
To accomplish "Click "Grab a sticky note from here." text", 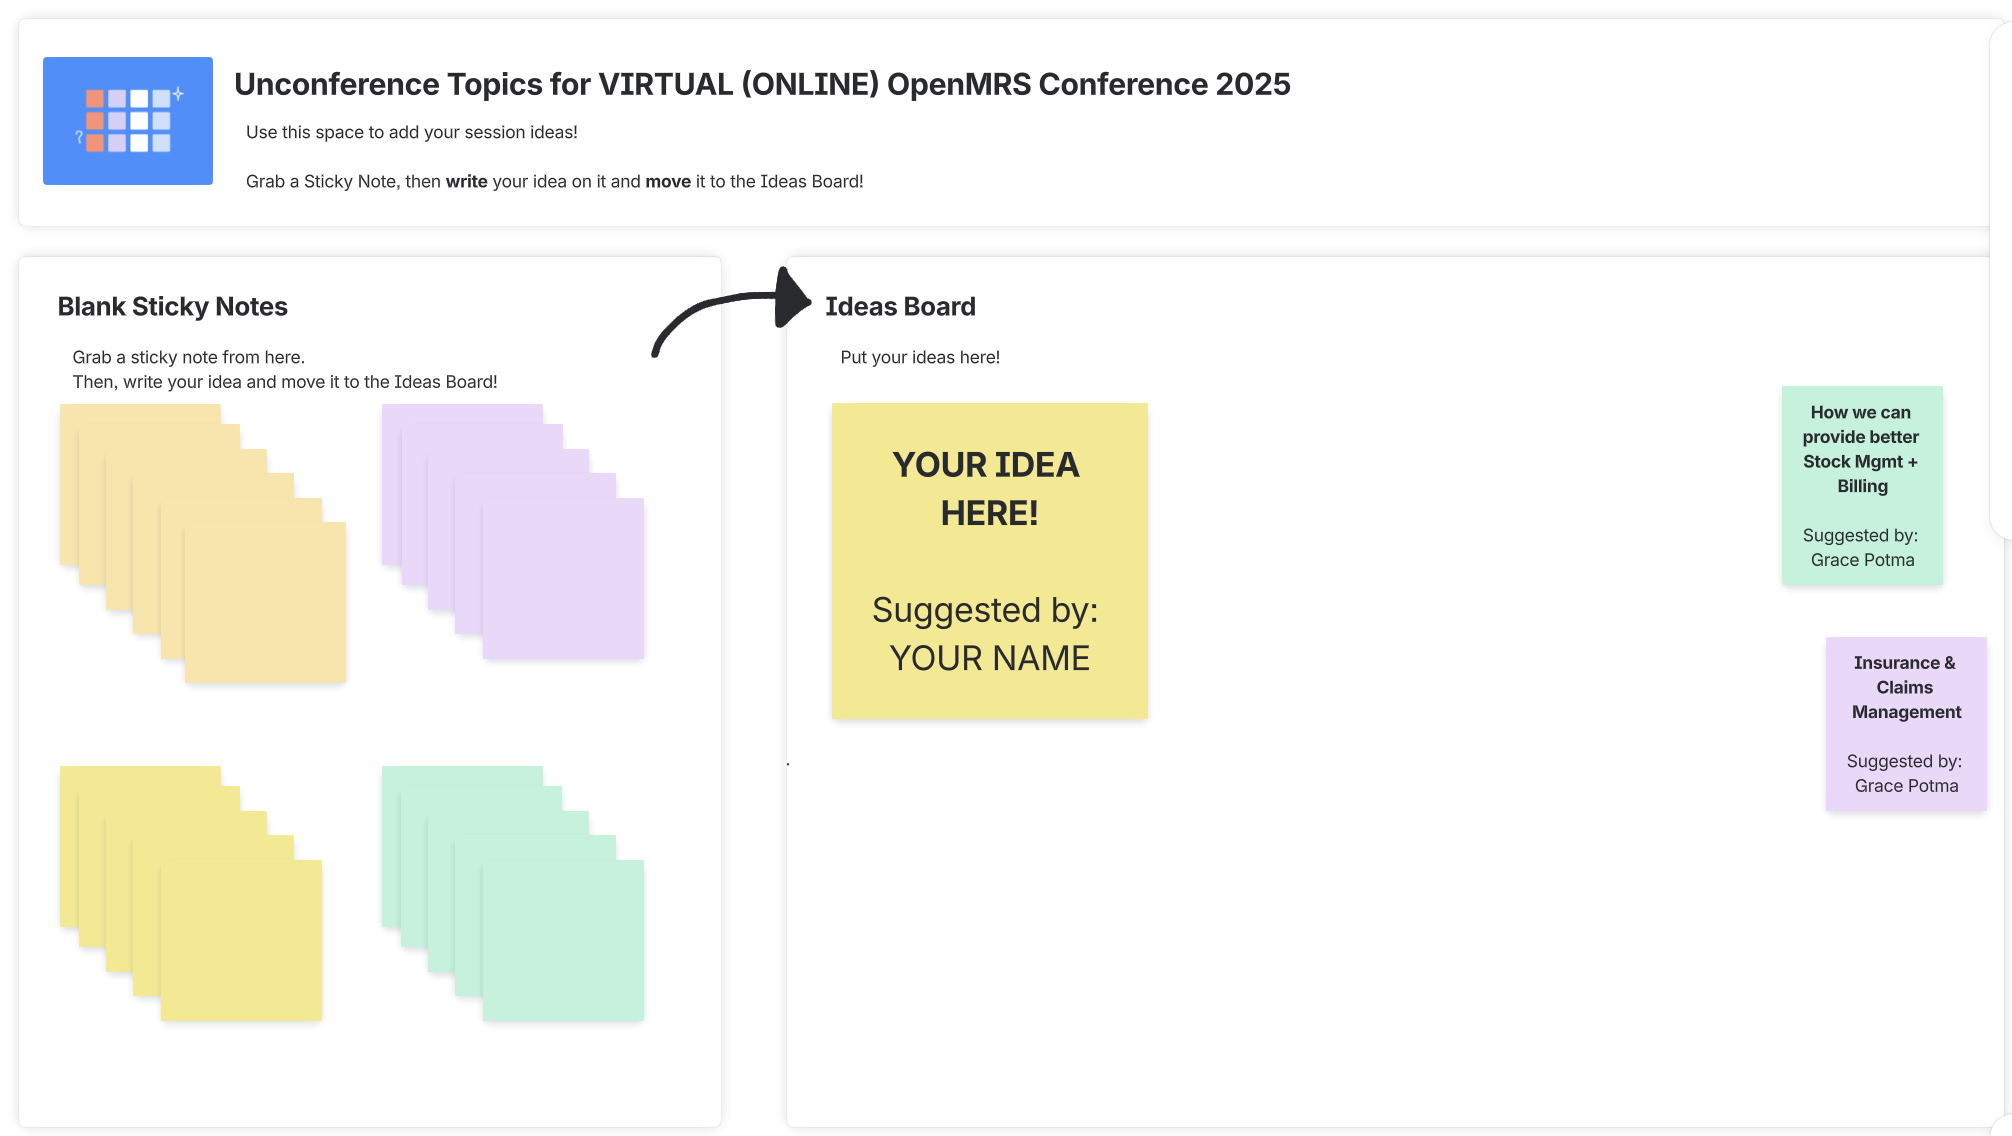I will pyautogui.click(x=188, y=357).
